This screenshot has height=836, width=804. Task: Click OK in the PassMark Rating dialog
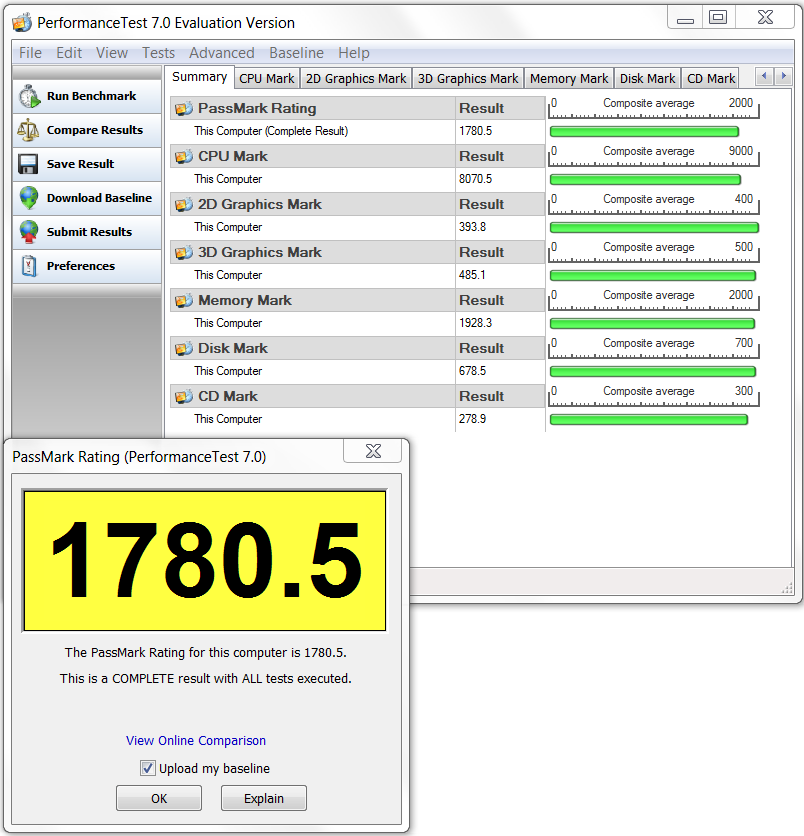coord(159,798)
